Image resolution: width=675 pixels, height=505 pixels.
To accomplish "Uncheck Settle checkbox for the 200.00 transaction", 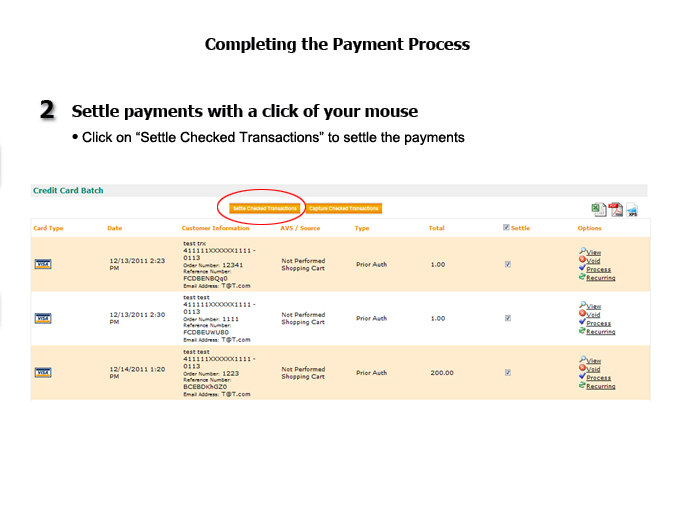I will [509, 372].
